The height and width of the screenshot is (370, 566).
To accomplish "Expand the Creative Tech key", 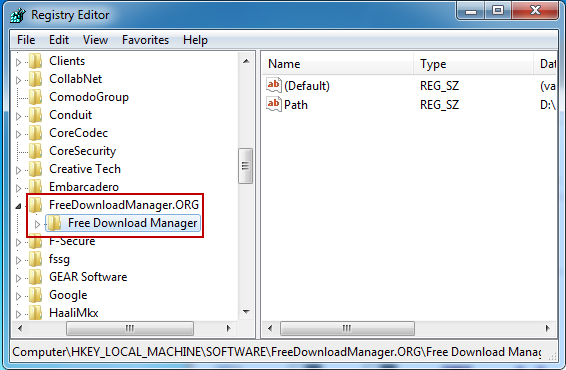I will pyautogui.click(x=18, y=170).
